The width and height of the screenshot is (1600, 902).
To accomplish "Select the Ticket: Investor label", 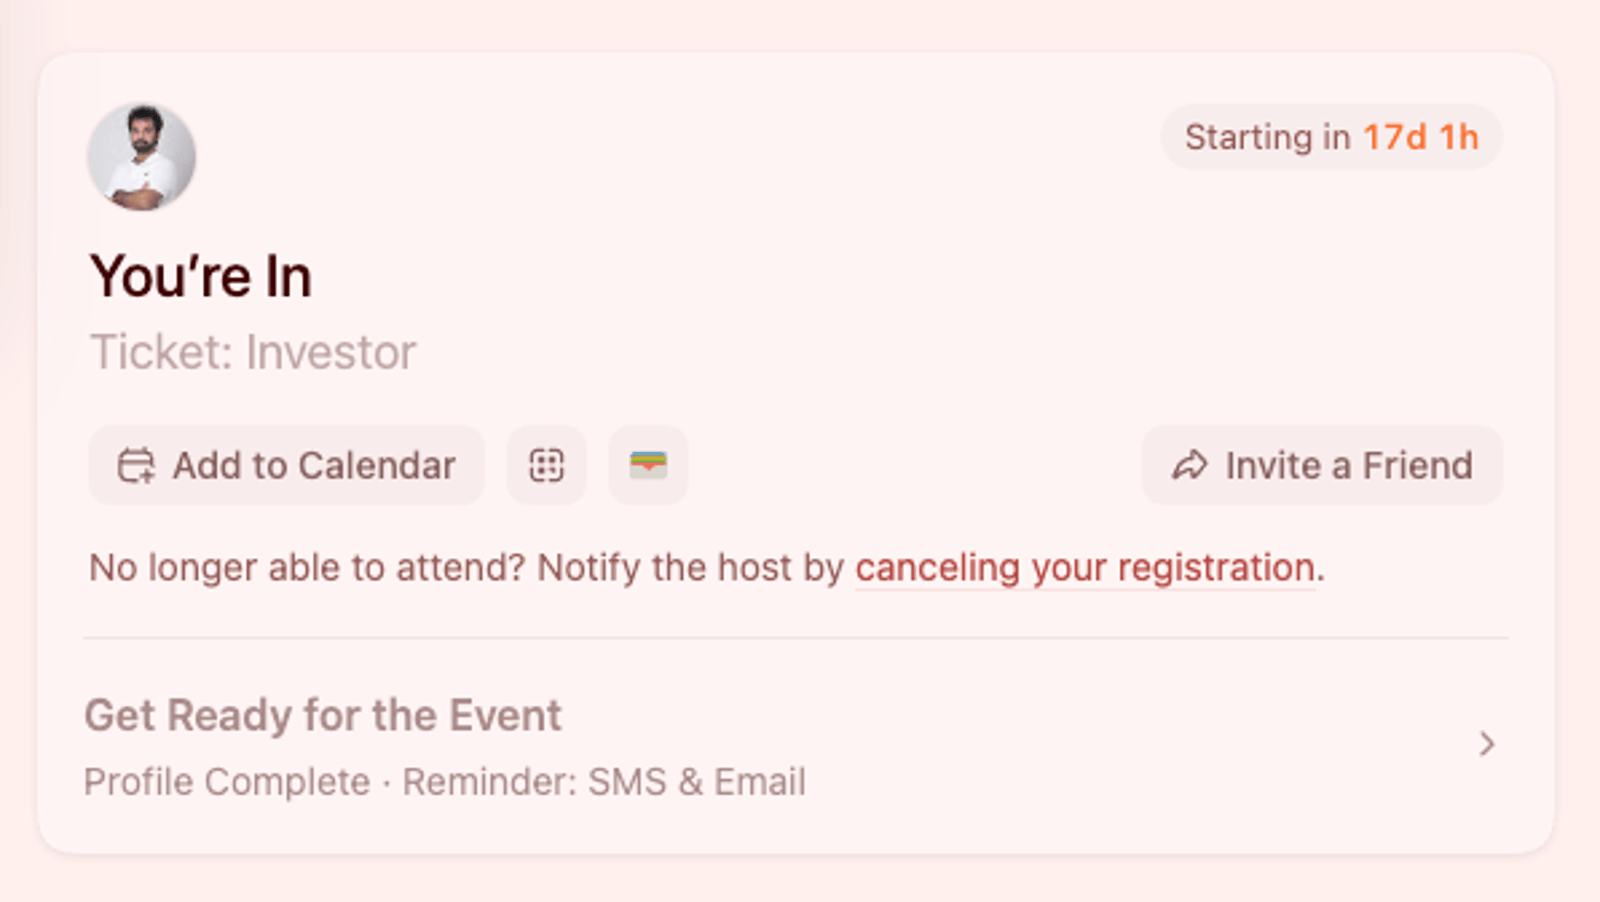I will pyautogui.click(x=253, y=353).
